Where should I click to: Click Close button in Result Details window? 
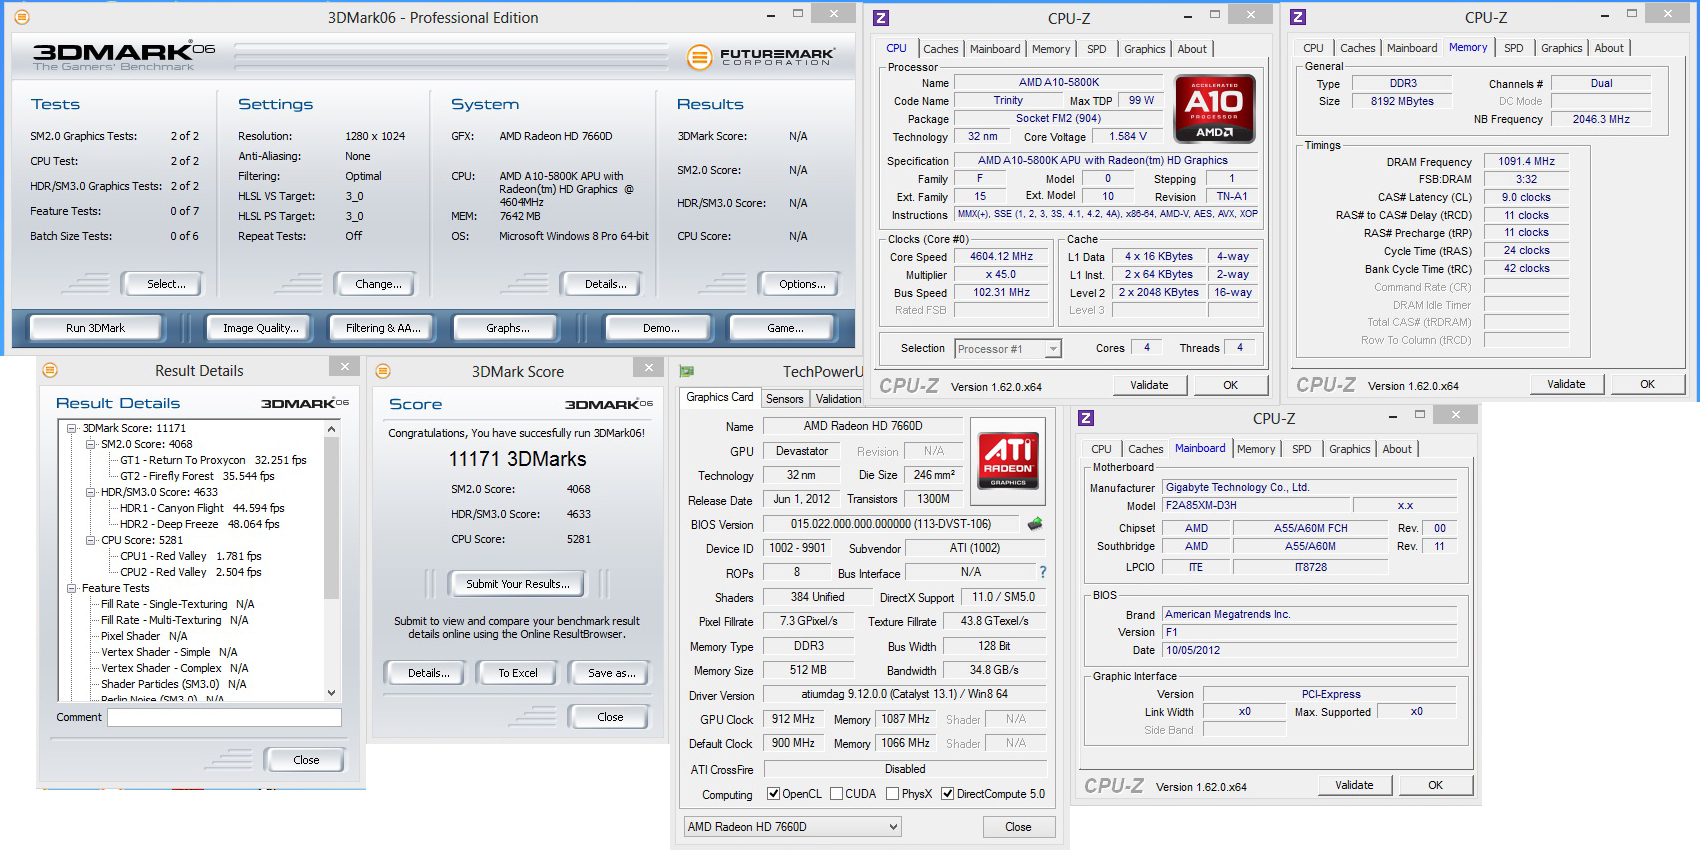(x=306, y=760)
